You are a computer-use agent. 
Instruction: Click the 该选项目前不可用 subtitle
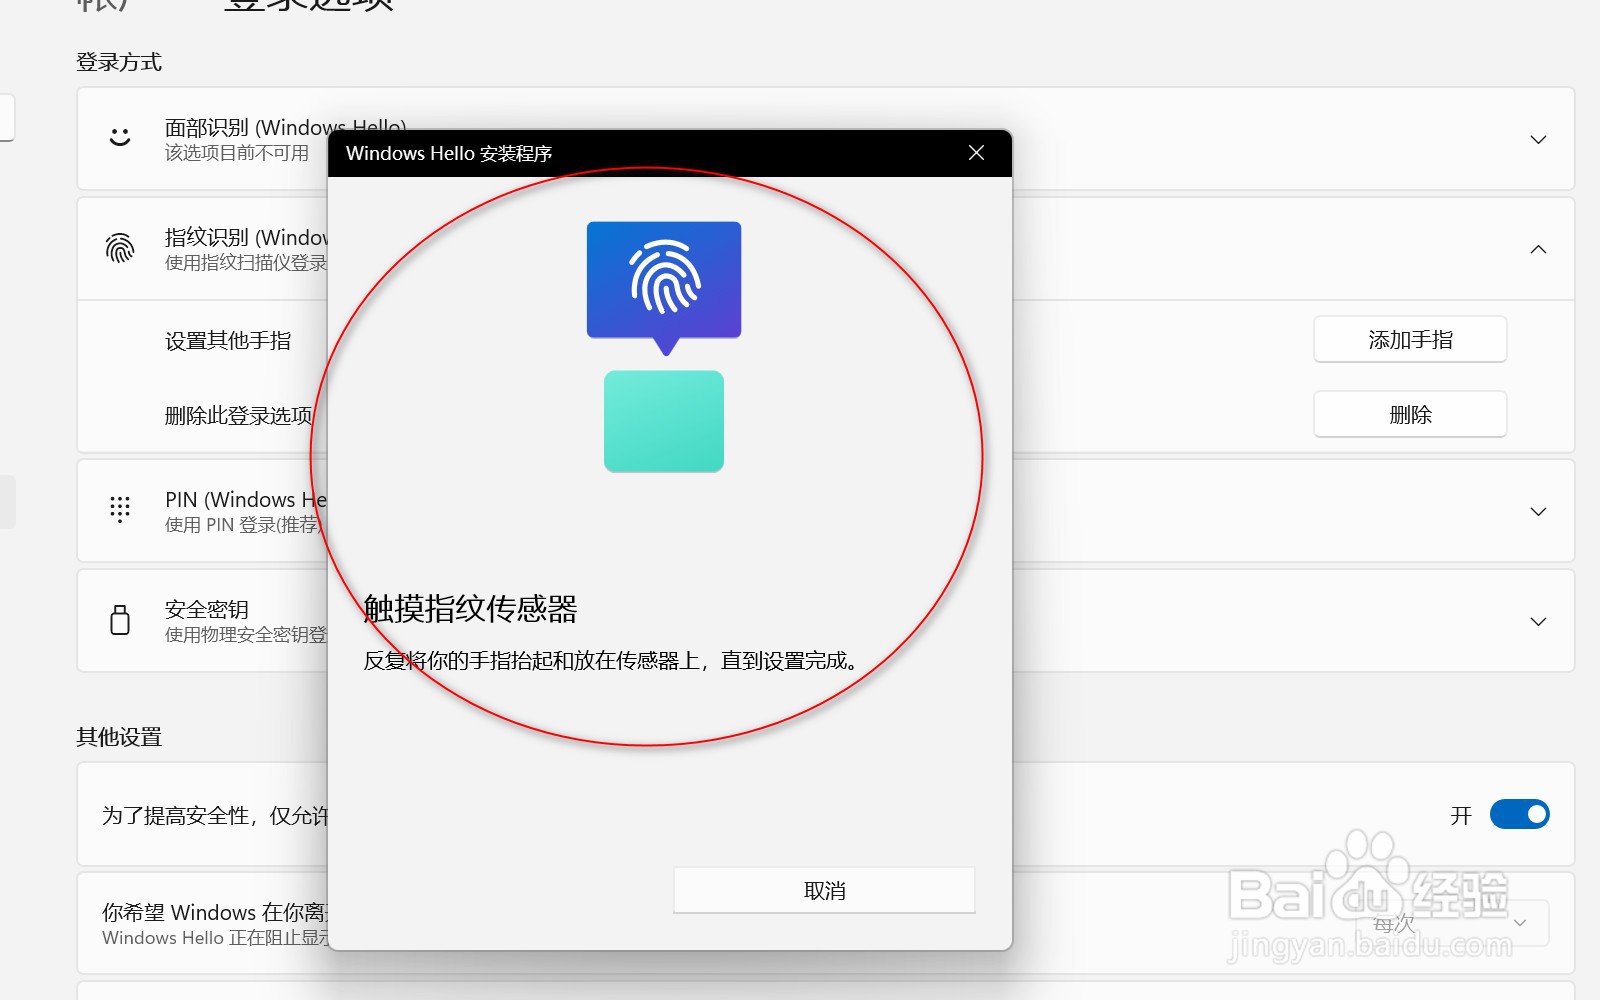237,153
